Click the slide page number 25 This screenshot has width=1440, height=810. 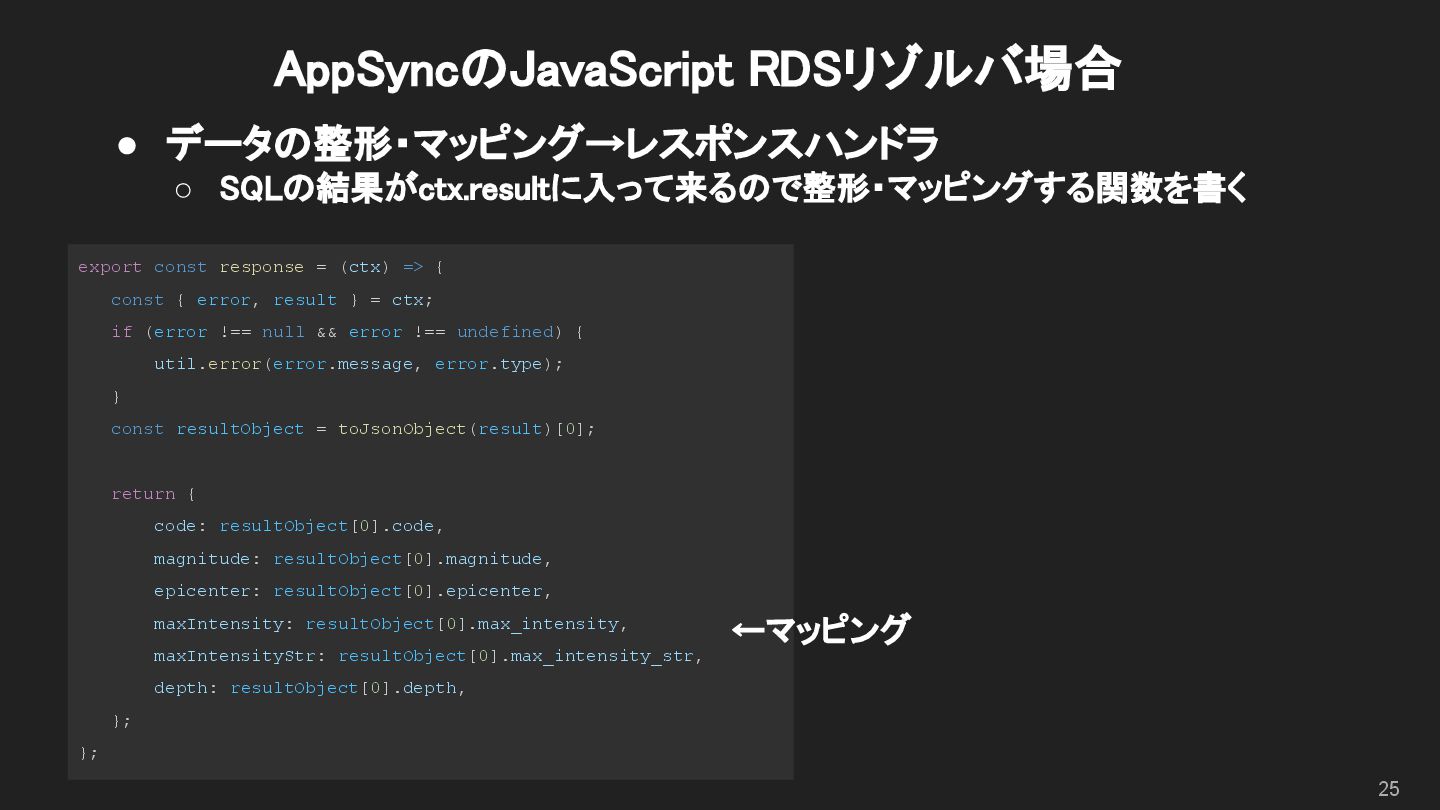[x=1388, y=788]
